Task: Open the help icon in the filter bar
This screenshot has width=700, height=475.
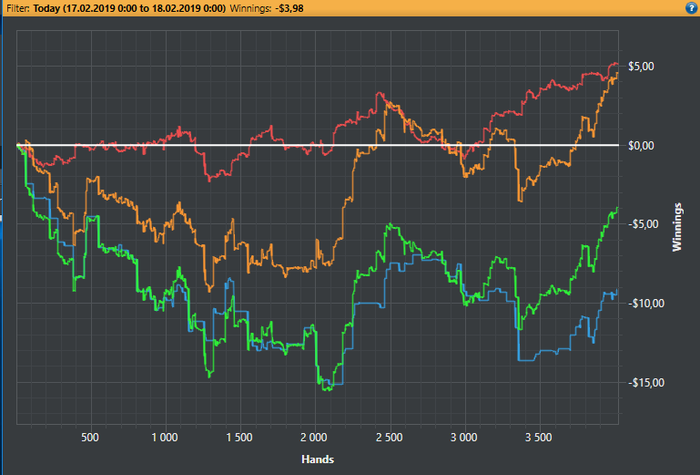Action: [x=691, y=8]
